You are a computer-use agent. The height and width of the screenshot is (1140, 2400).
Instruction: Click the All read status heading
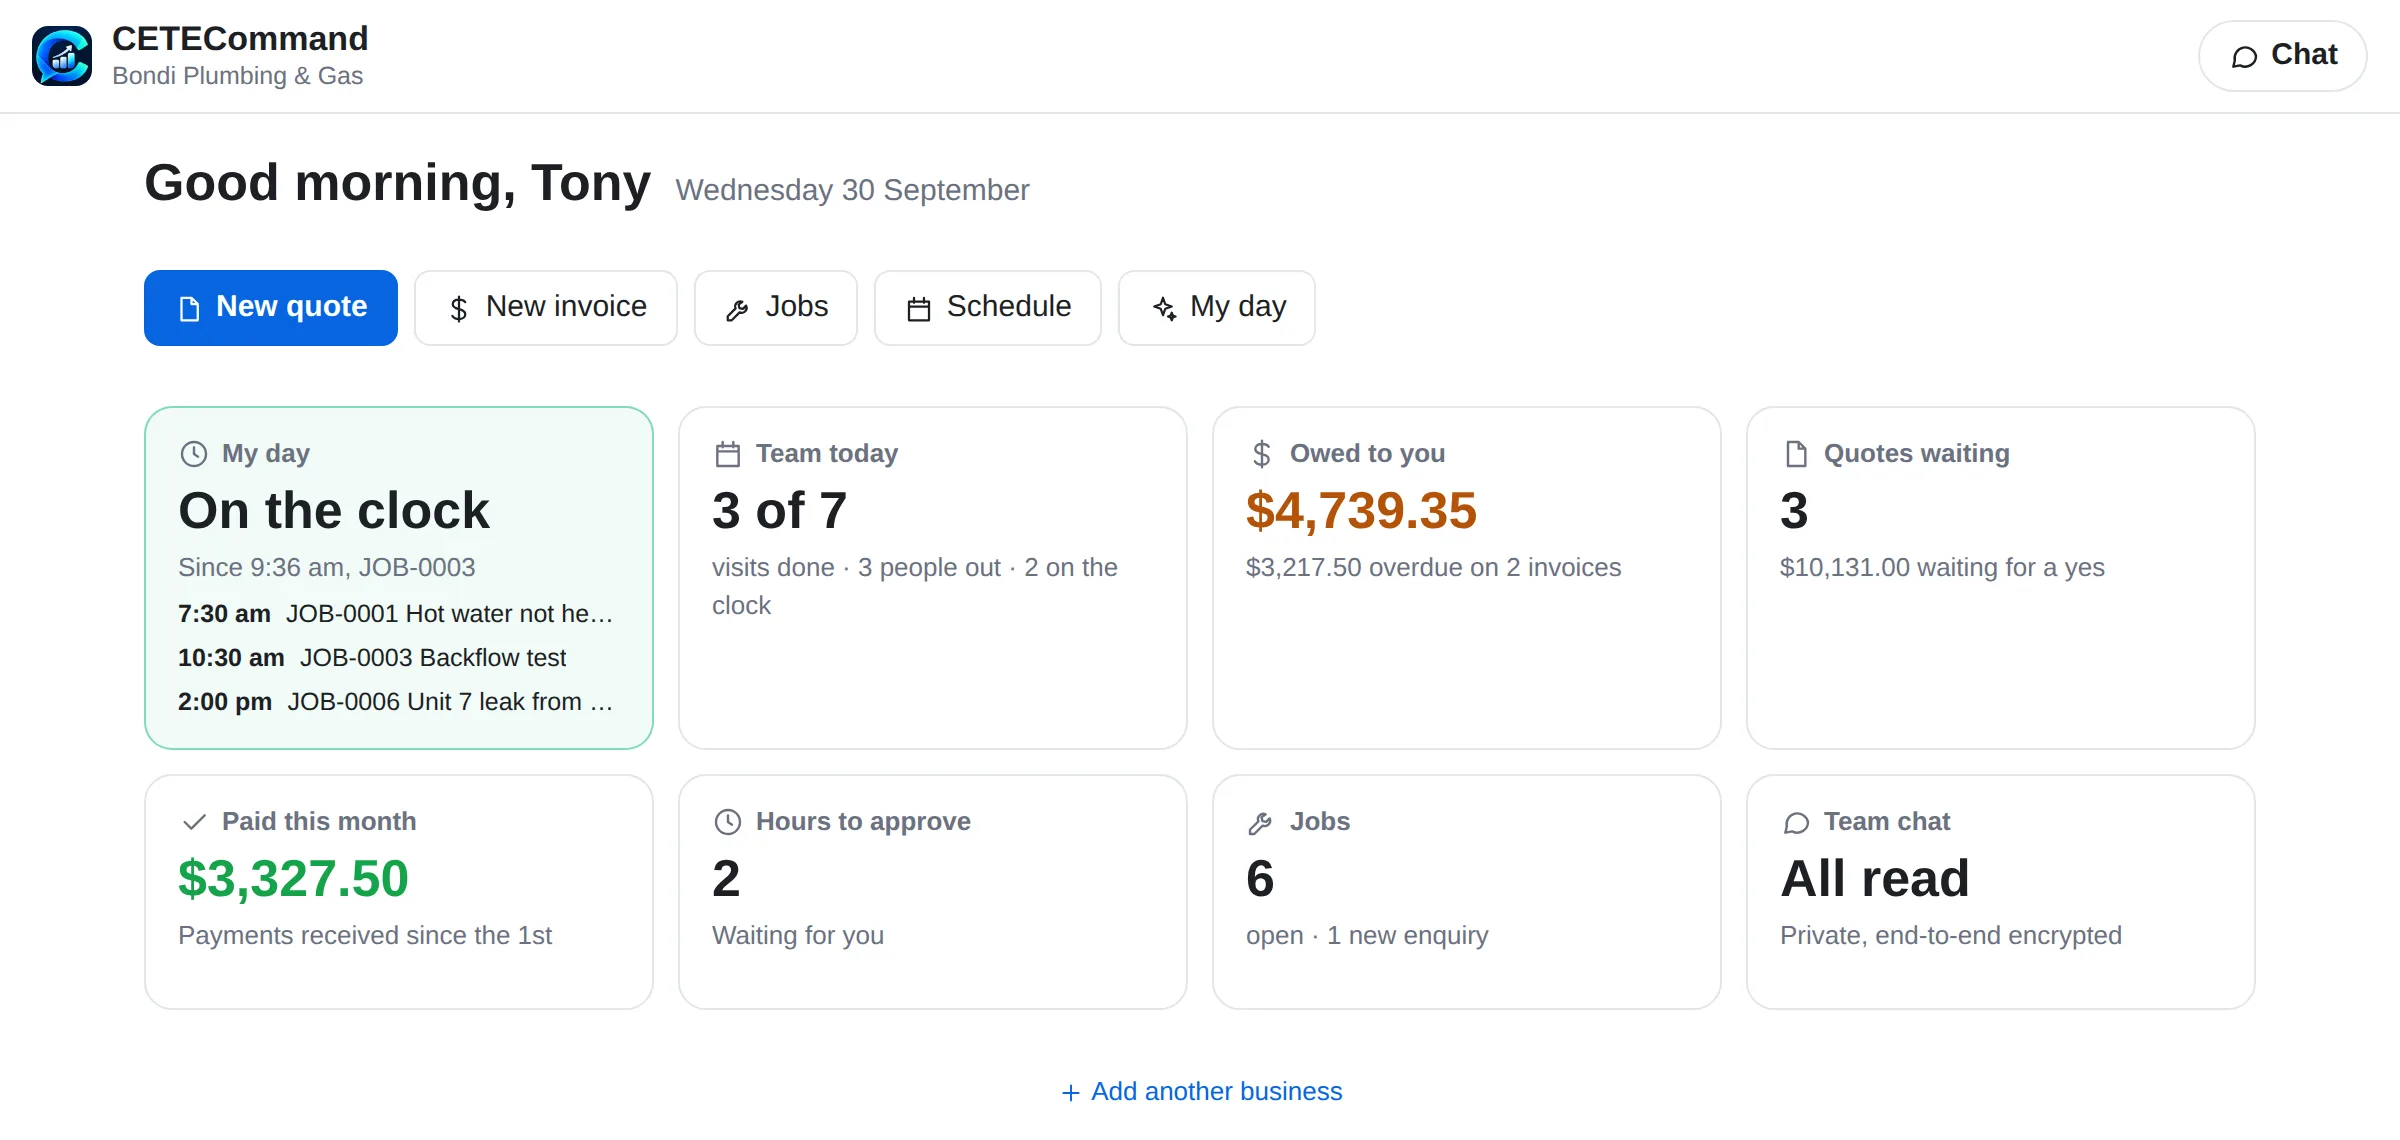1875,878
